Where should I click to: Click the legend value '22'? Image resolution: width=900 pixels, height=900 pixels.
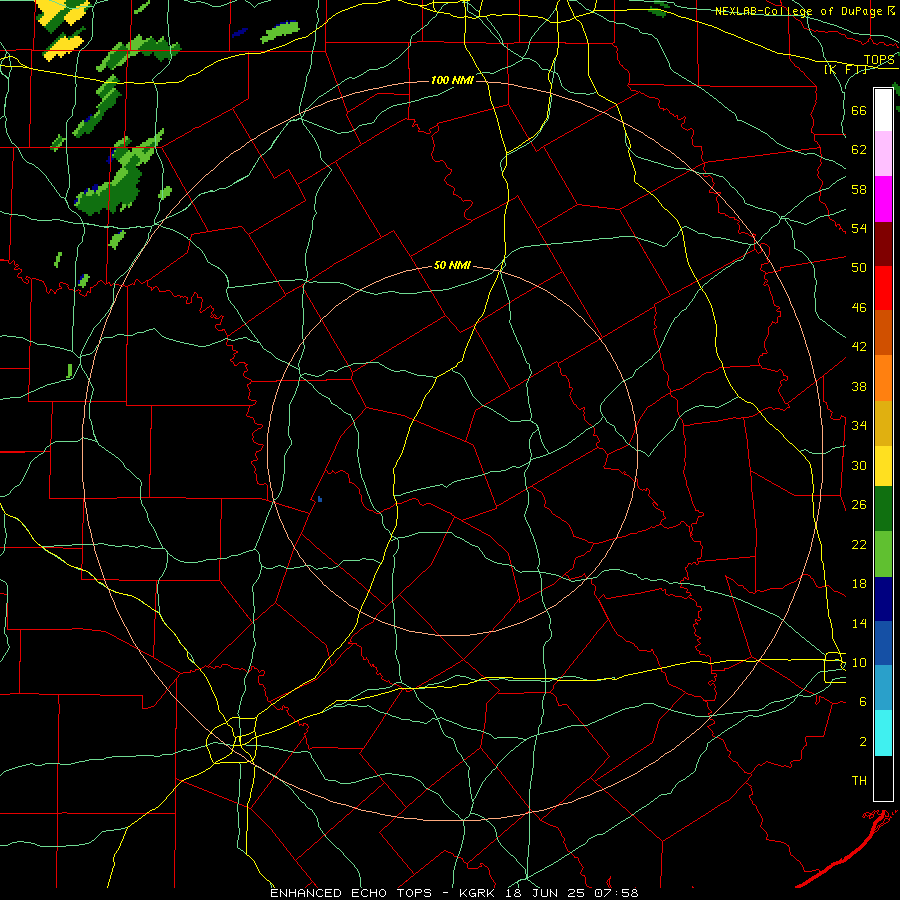coord(859,544)
